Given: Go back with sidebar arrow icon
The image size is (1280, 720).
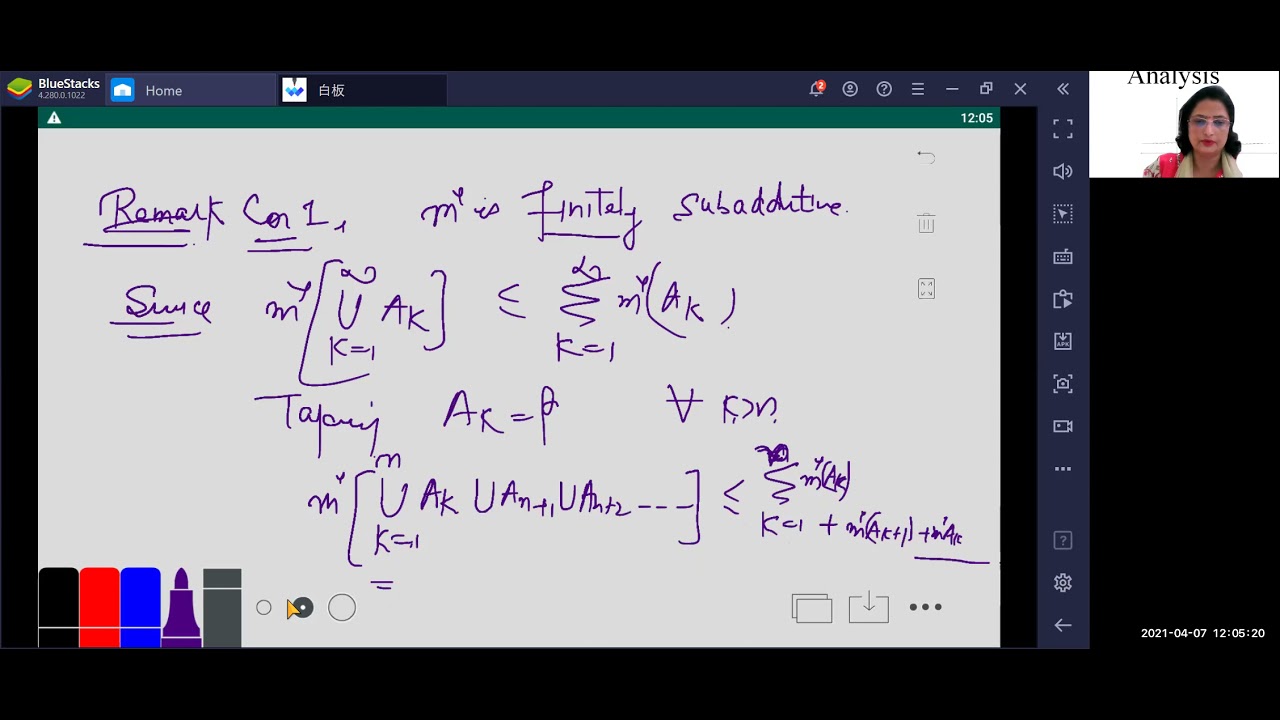Looking at the screenshot, I should [1063, 625].
